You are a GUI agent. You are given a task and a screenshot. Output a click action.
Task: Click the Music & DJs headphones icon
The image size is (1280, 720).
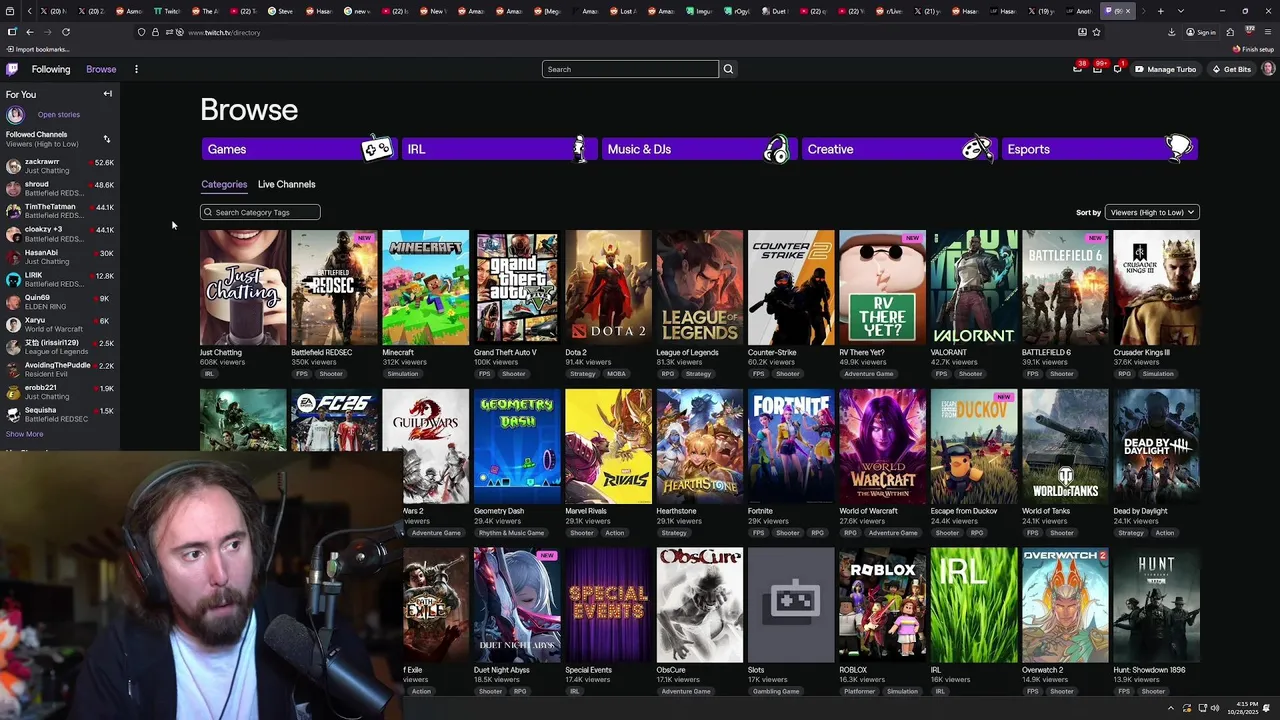coord(776,149)
